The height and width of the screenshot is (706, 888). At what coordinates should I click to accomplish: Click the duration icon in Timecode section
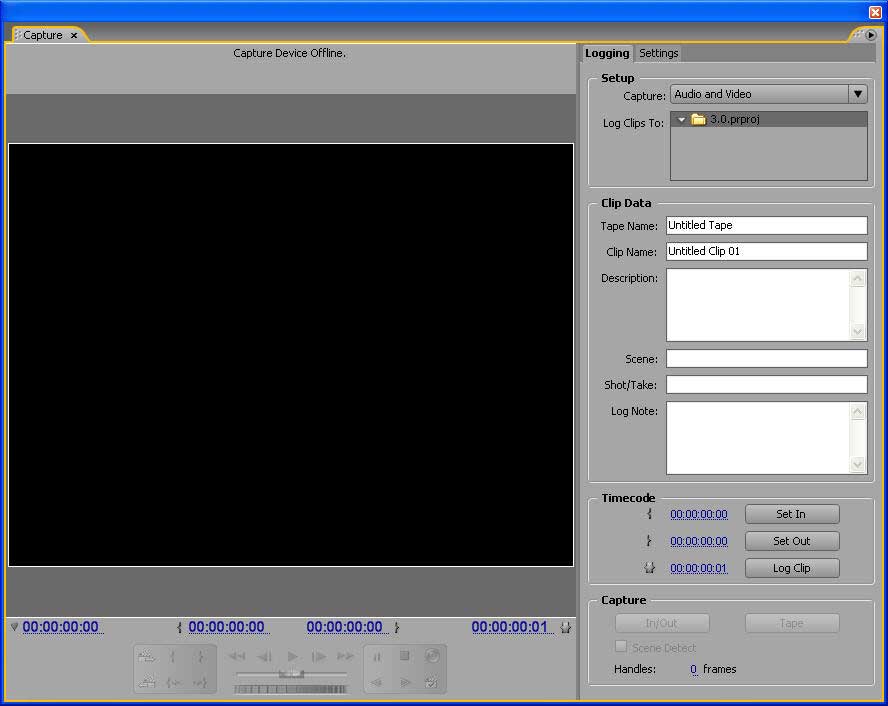tap(650, 567)
